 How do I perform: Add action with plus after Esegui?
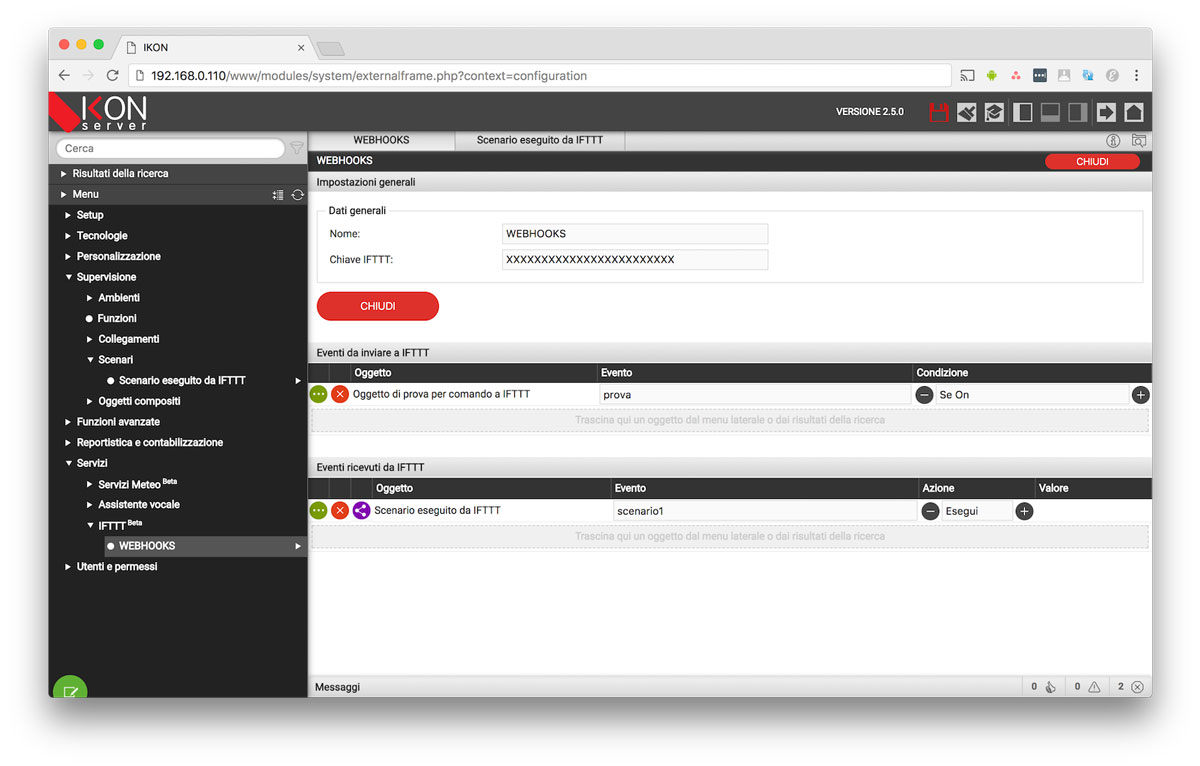[x=1024, y=511]
